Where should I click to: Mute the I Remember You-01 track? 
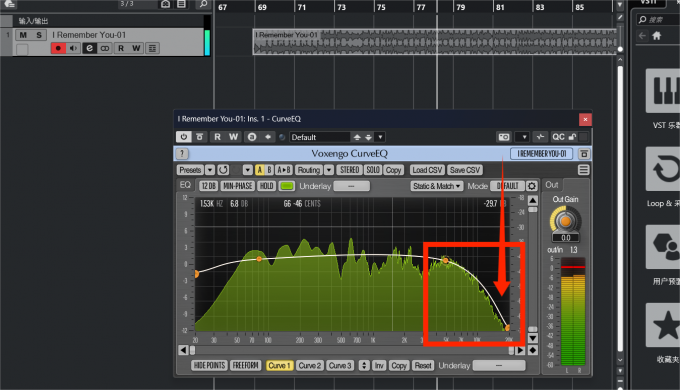[x=23, y=35]
